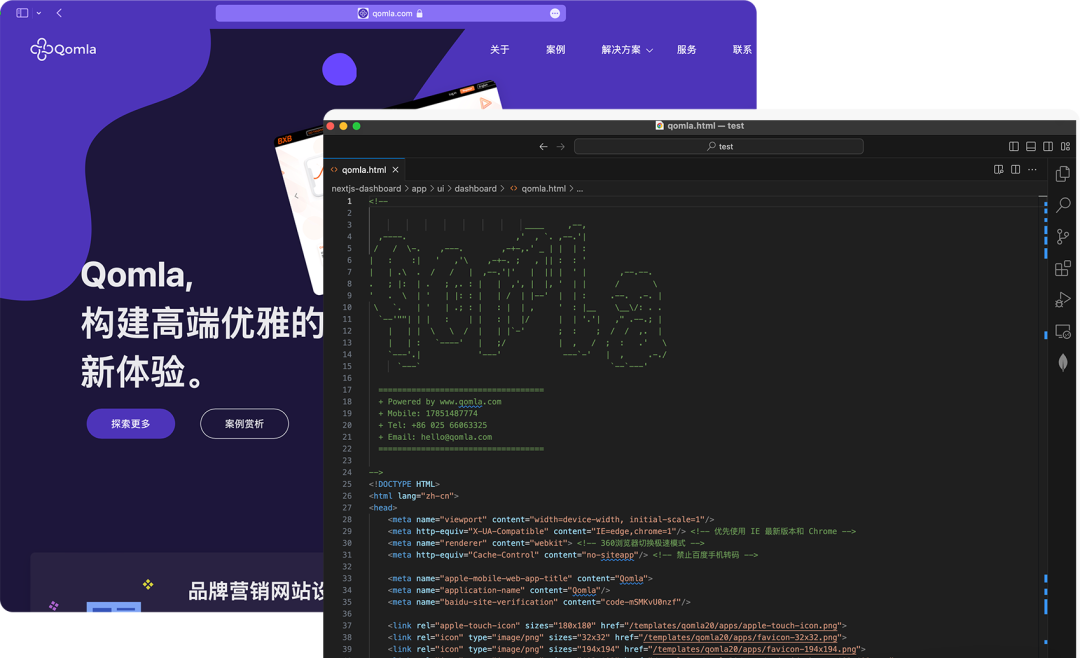
Task: Open the Explorer view in activity bar
Action: pyautogui.click(x=1063, y=174)
